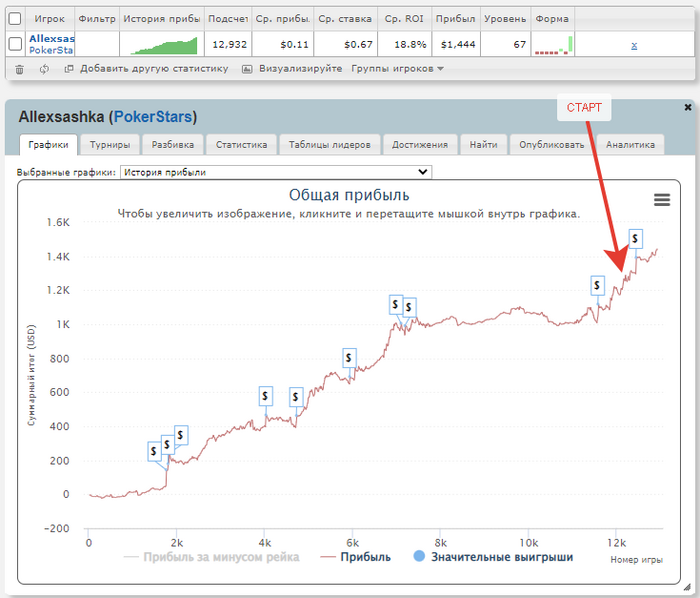Close the Allexsashka panel
The image size is (700, 598).
(688, 107)
